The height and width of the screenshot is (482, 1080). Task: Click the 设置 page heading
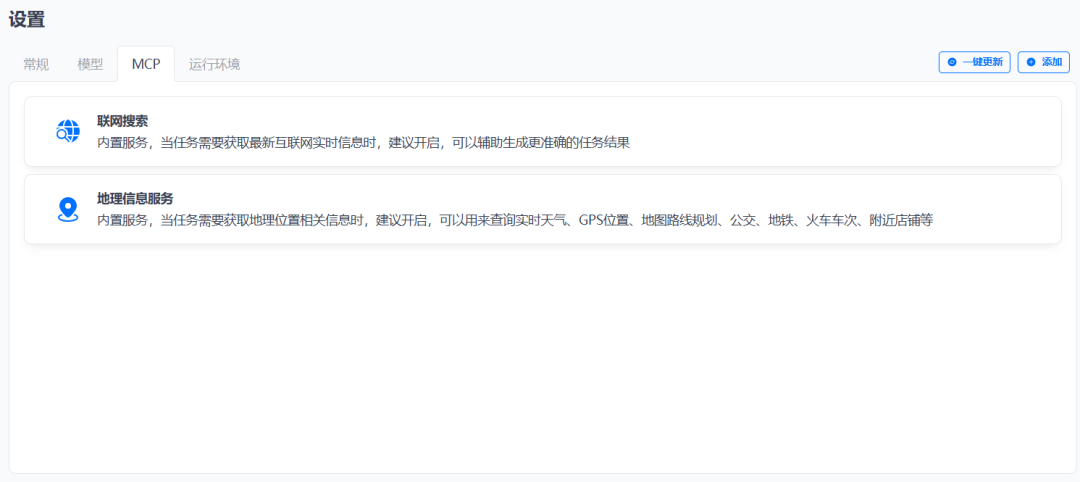(x=27, y=19)
